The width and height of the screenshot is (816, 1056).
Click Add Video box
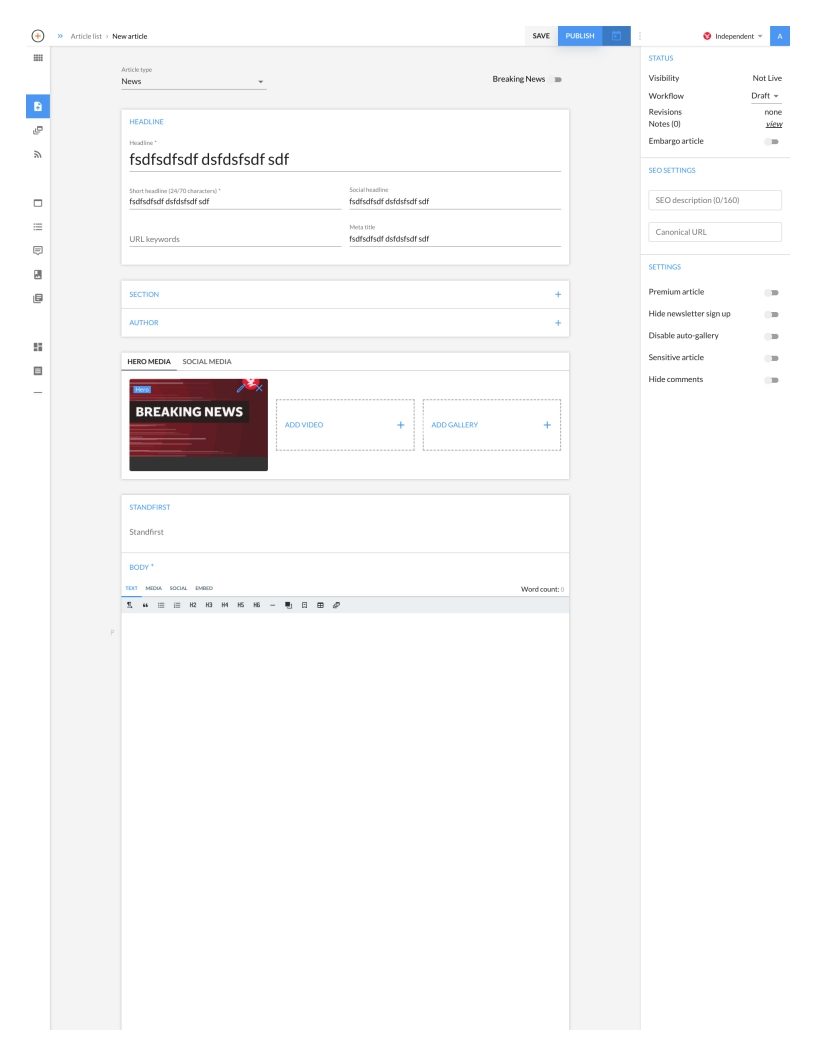coord(345,425)
